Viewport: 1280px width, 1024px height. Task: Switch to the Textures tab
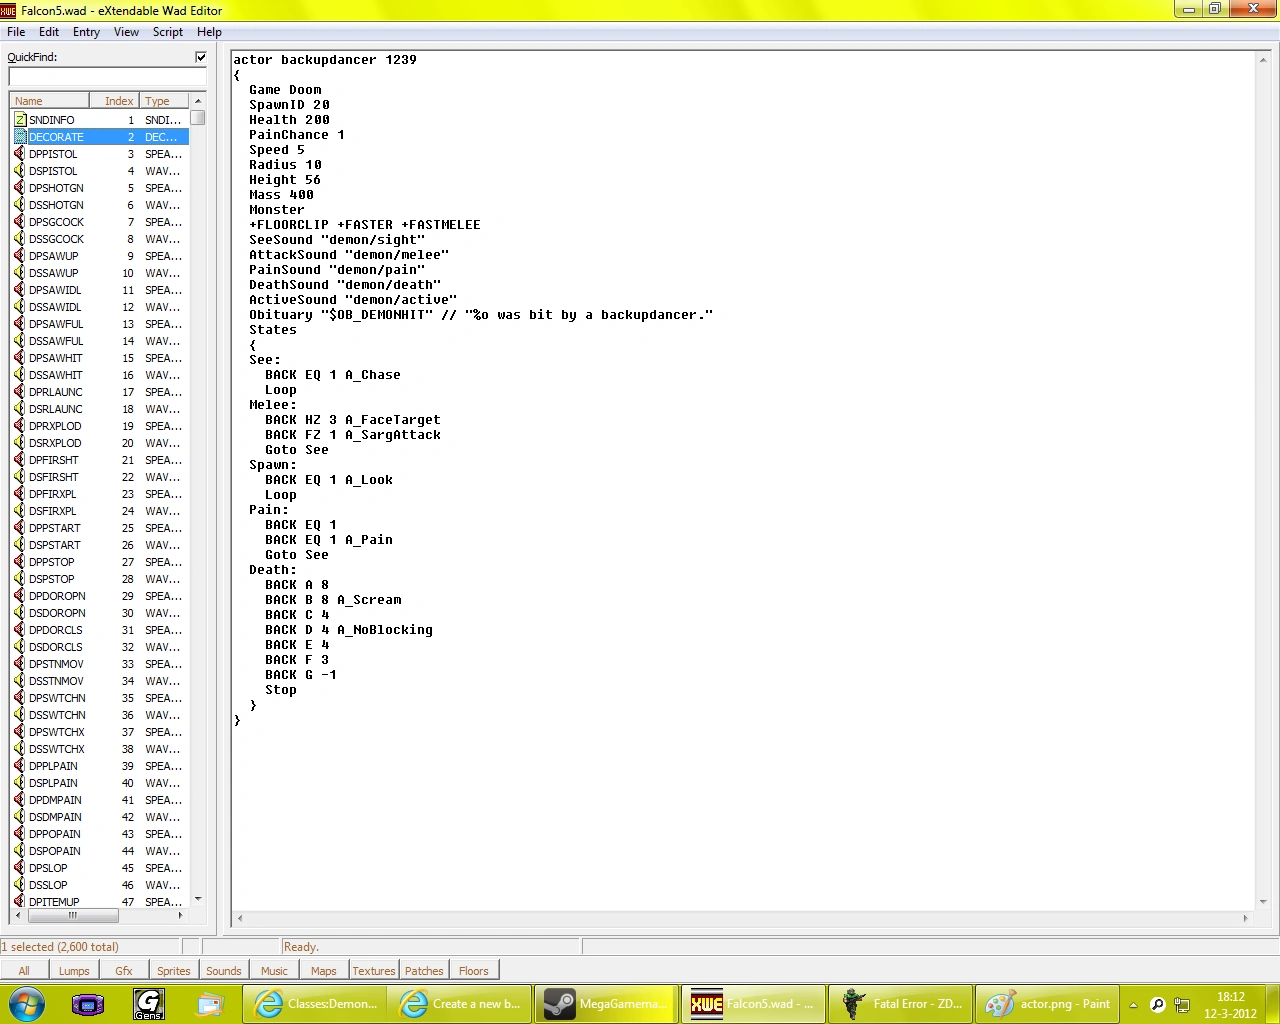click(x=374, y=971)
